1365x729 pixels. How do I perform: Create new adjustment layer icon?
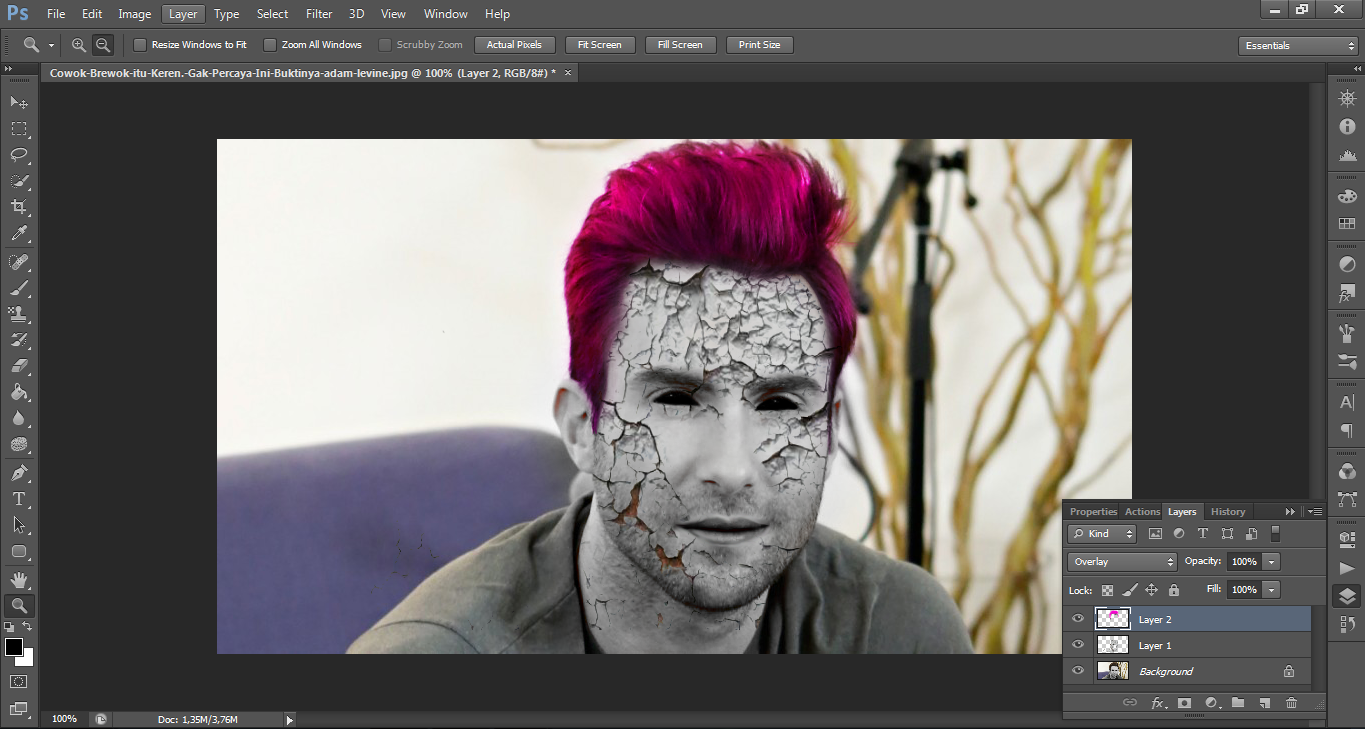coord(1211,703)
